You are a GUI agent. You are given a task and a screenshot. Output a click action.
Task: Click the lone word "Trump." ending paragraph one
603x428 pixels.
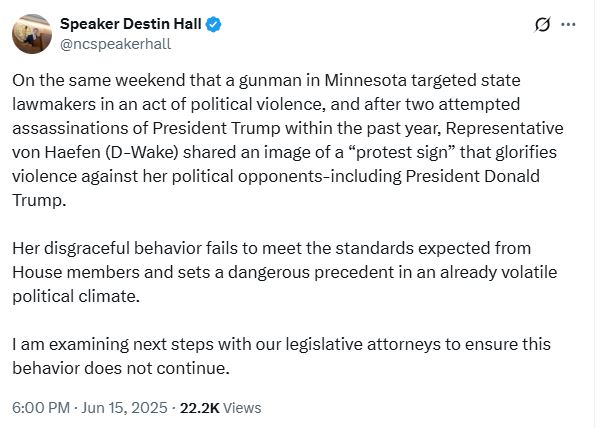(39, 200)
